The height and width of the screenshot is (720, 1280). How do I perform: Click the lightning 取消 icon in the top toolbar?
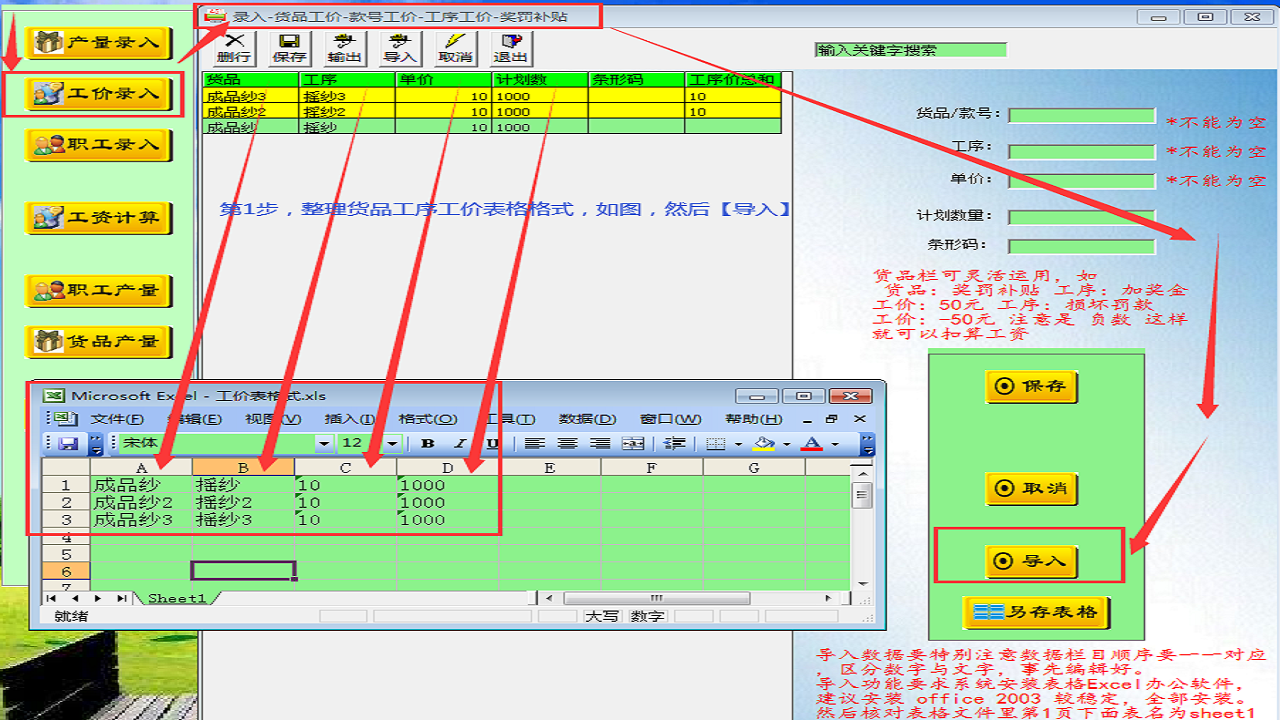(455, 47)
